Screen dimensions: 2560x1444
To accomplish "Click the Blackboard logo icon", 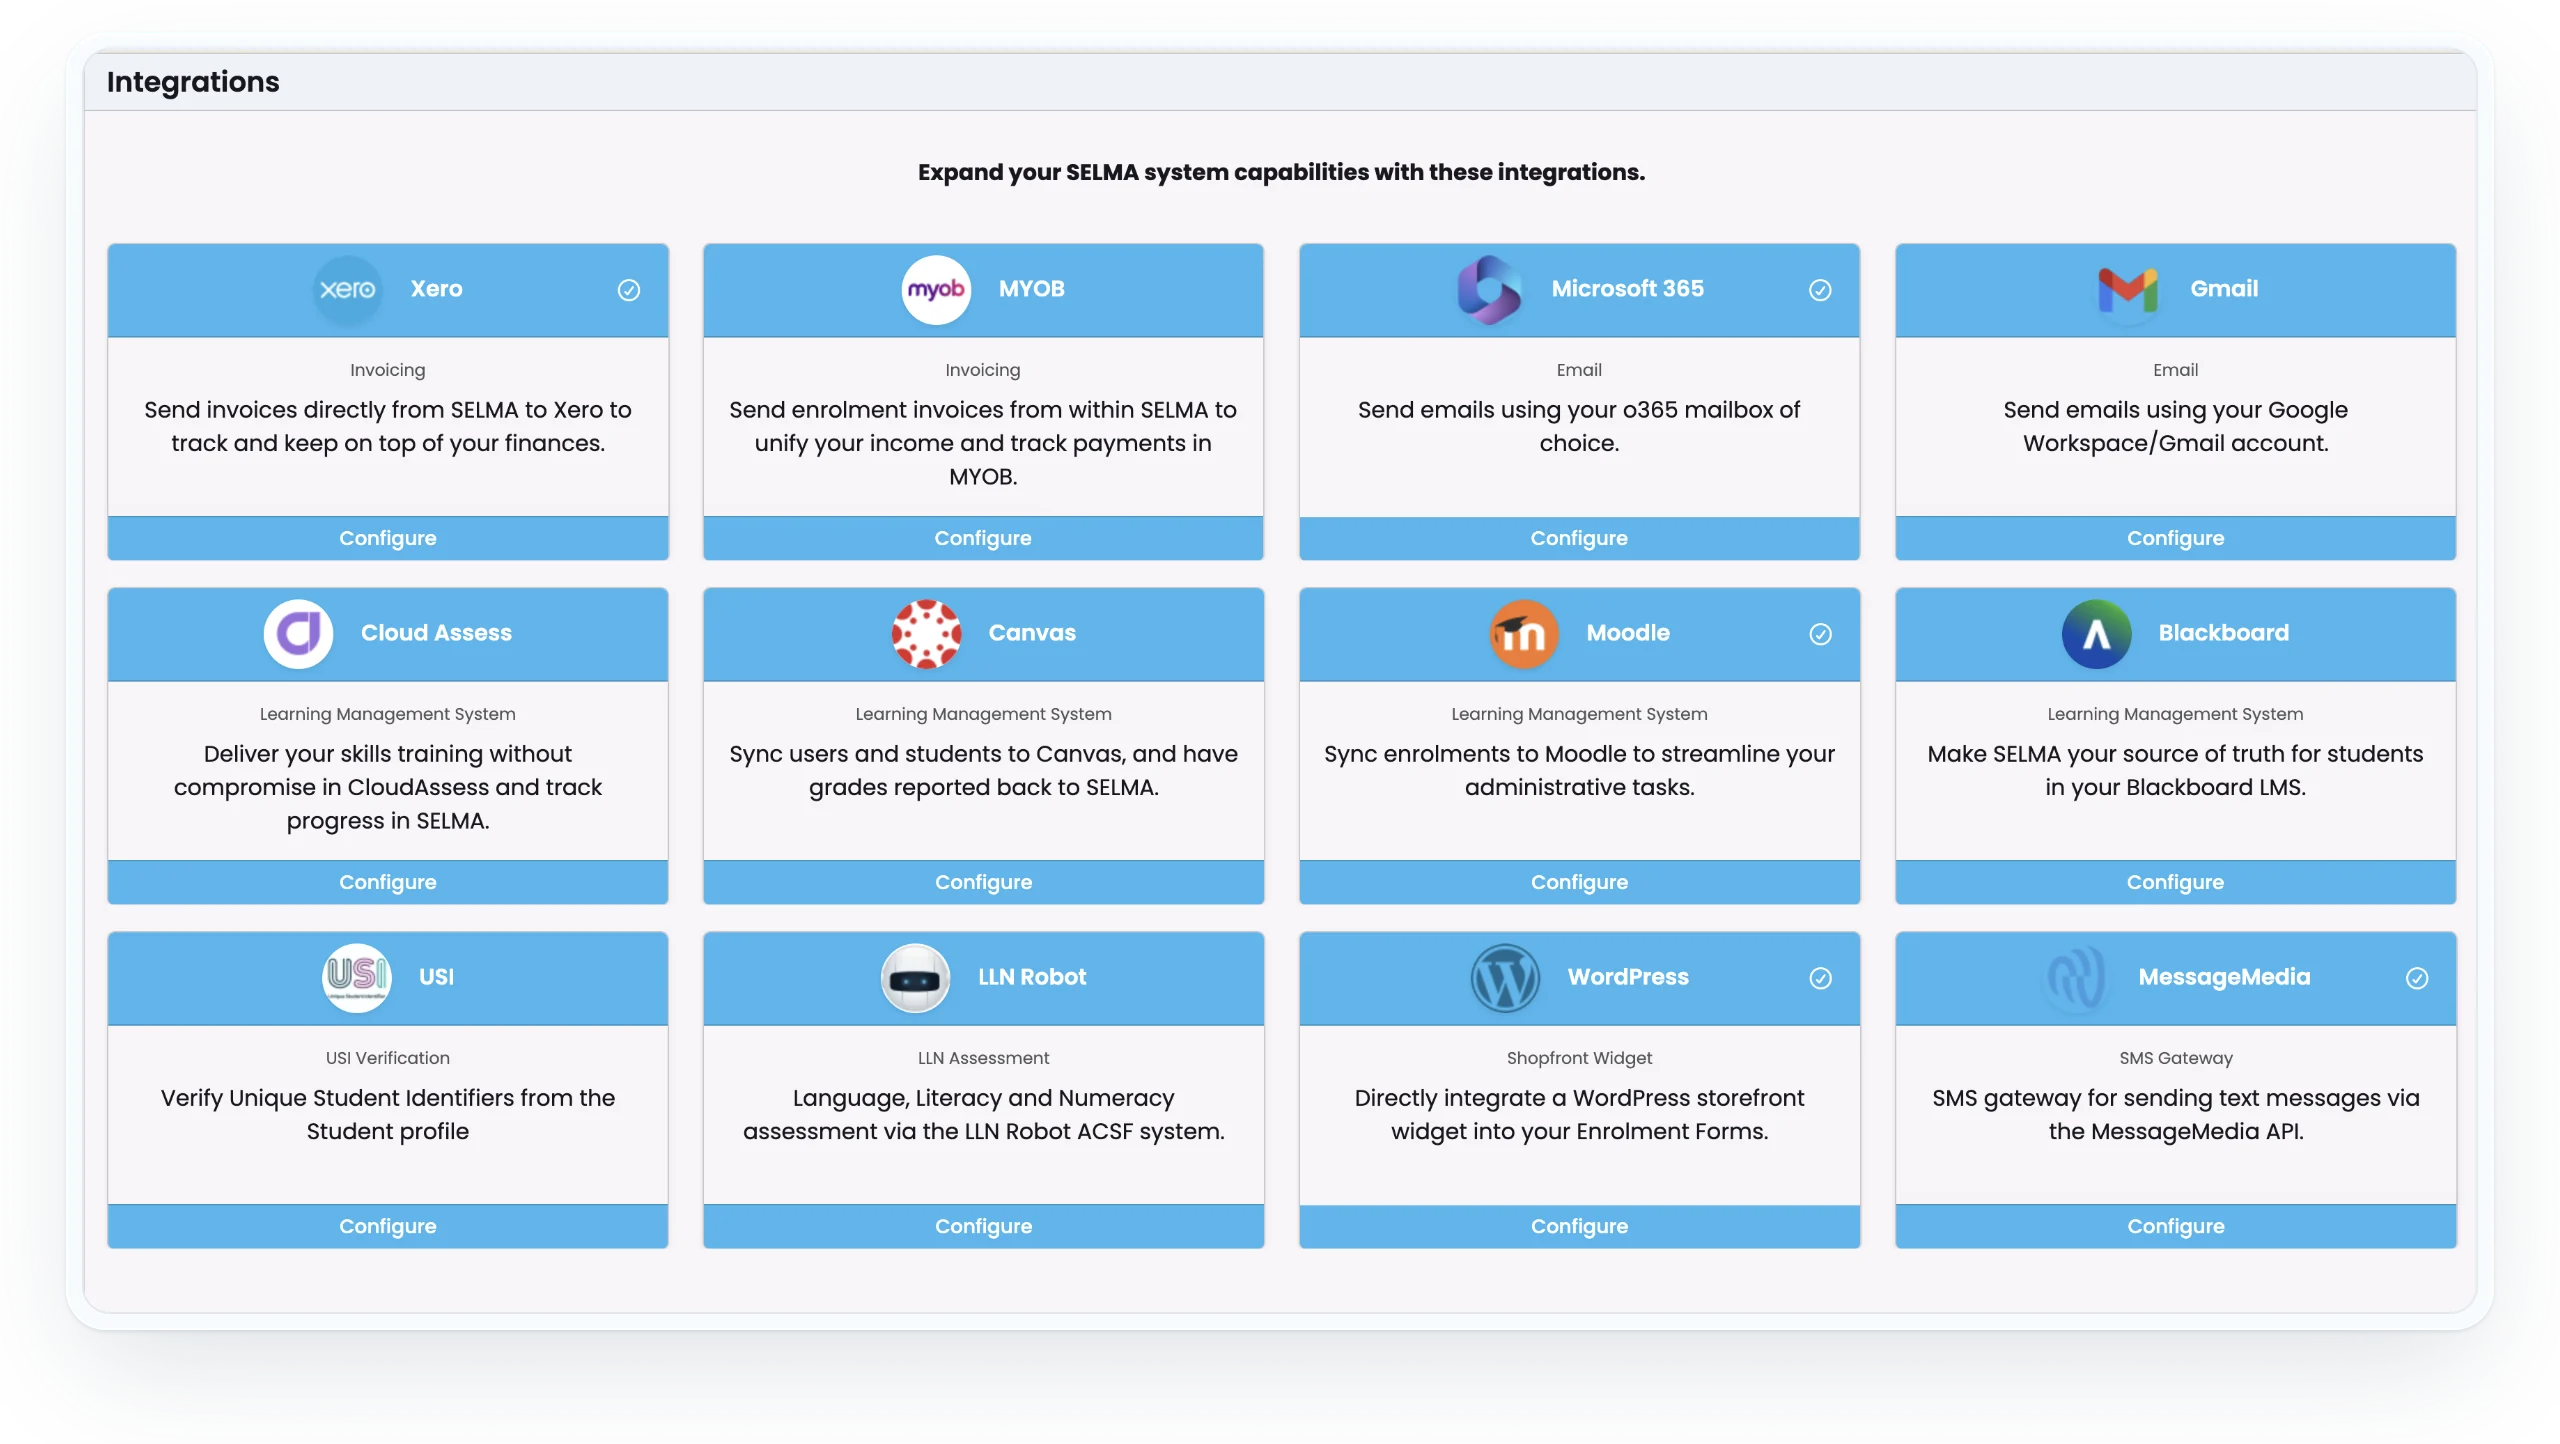I will (2096, 633).
